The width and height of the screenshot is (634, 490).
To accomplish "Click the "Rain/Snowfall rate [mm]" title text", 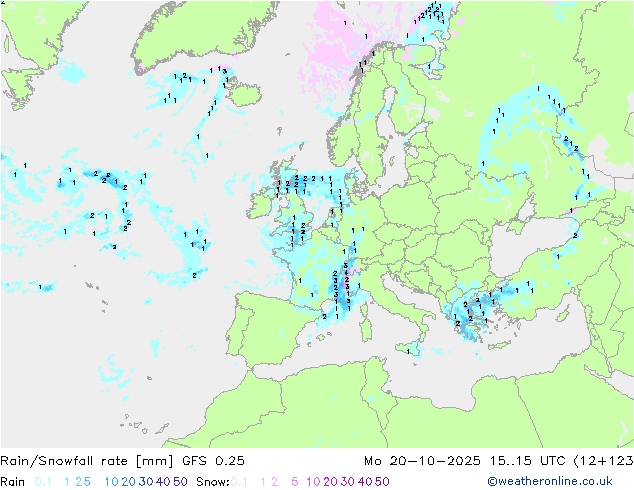I will tap(87, 461).
